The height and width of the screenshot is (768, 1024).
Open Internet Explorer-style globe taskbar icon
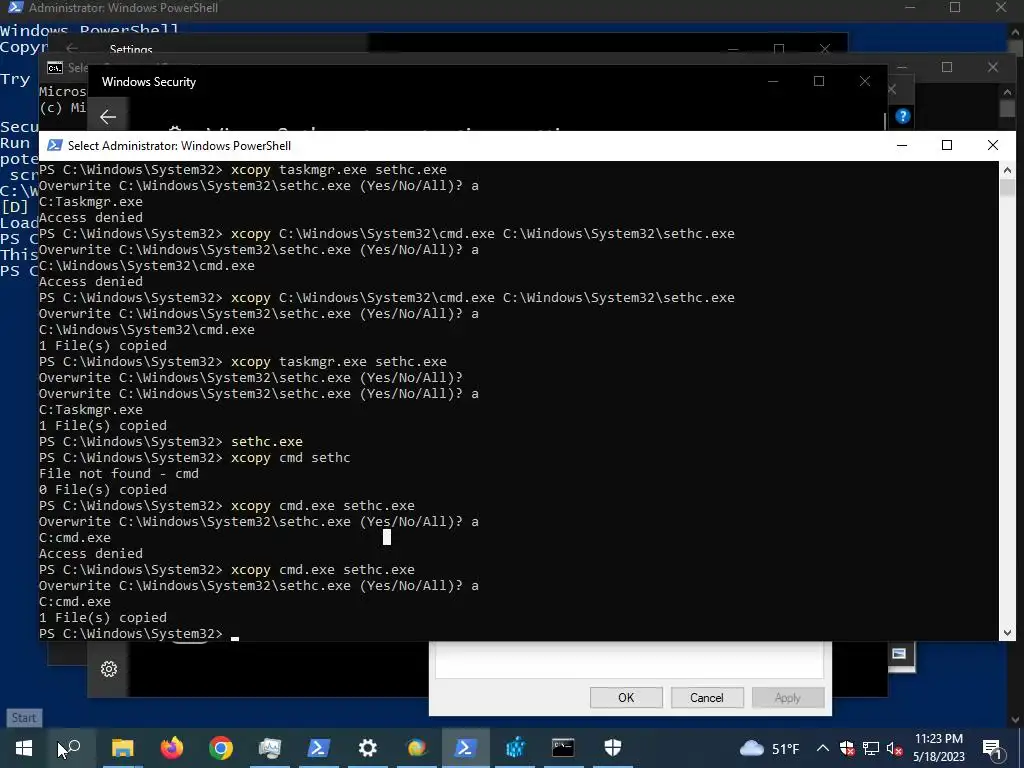click(417, 748)
